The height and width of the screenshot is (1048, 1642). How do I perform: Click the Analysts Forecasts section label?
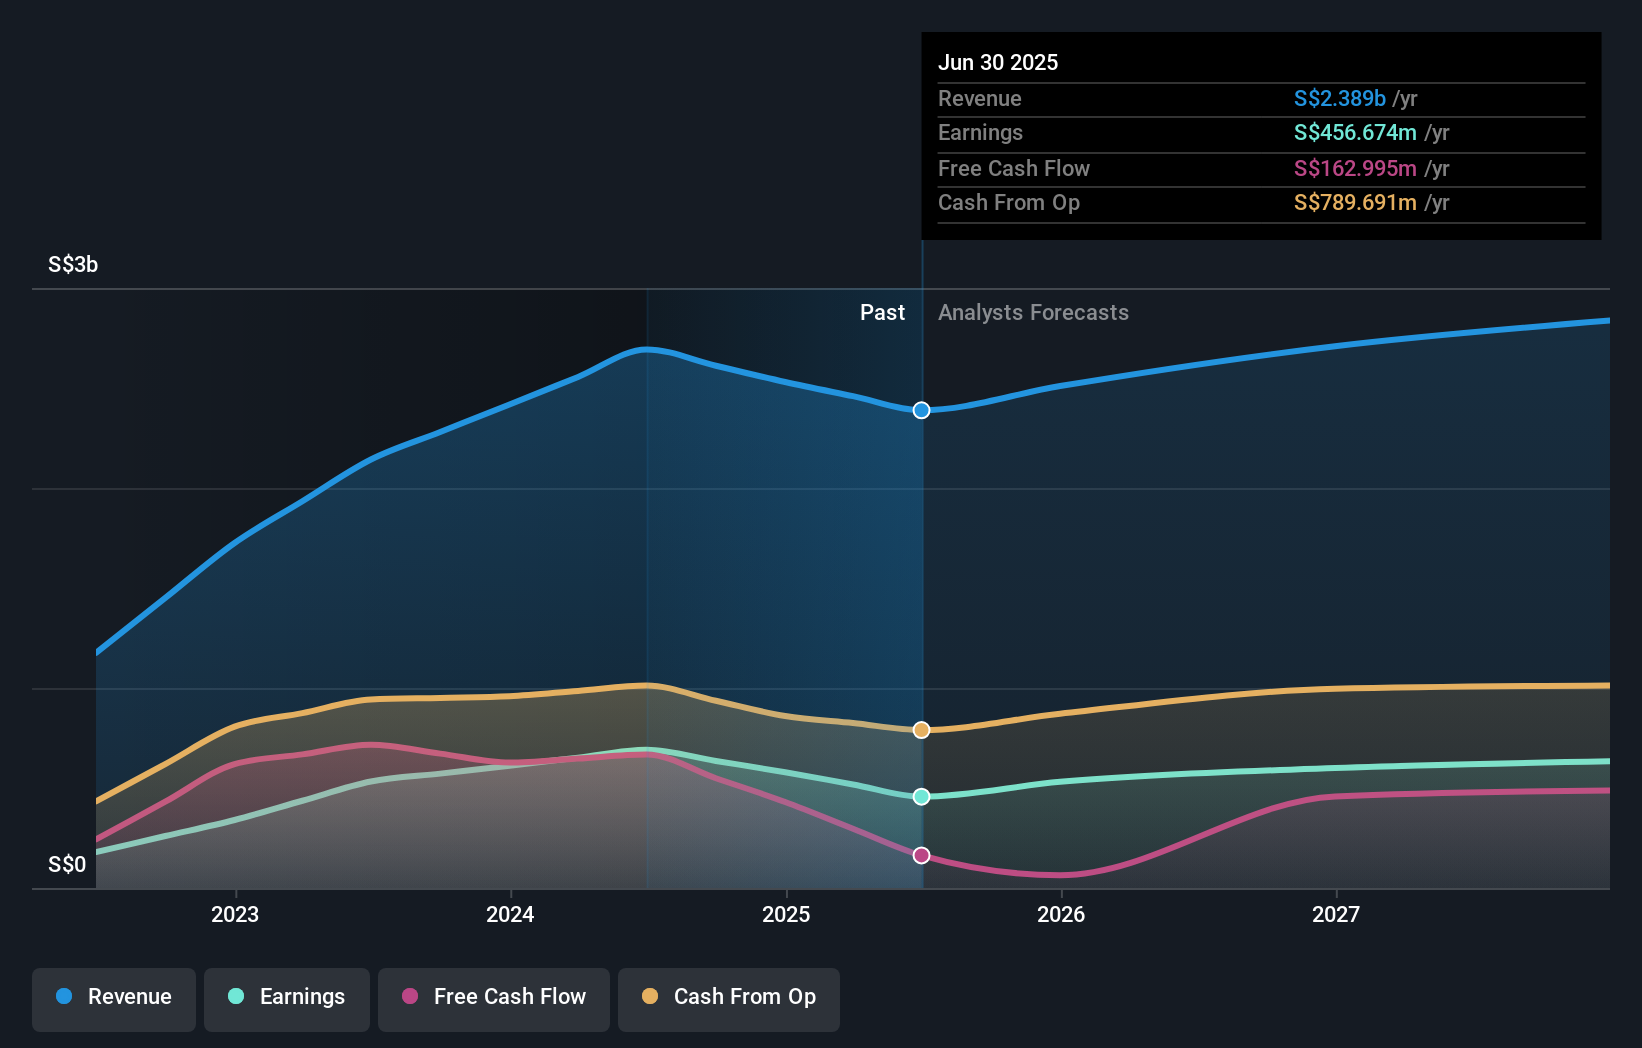click(x=1034, y=313)
